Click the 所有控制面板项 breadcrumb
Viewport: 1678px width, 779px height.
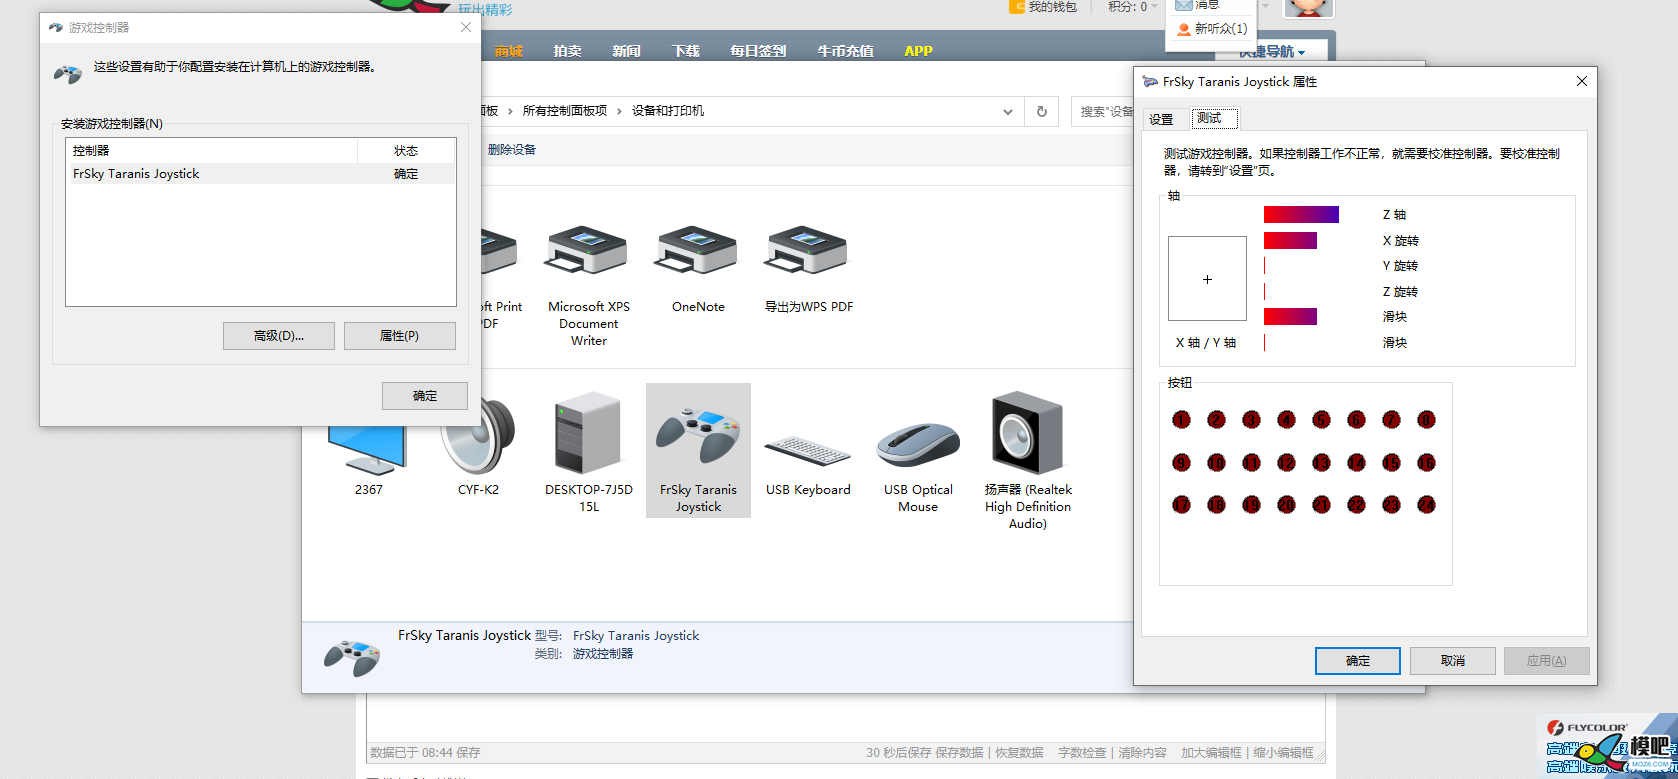pyautogui.click(x=565, y=111)
